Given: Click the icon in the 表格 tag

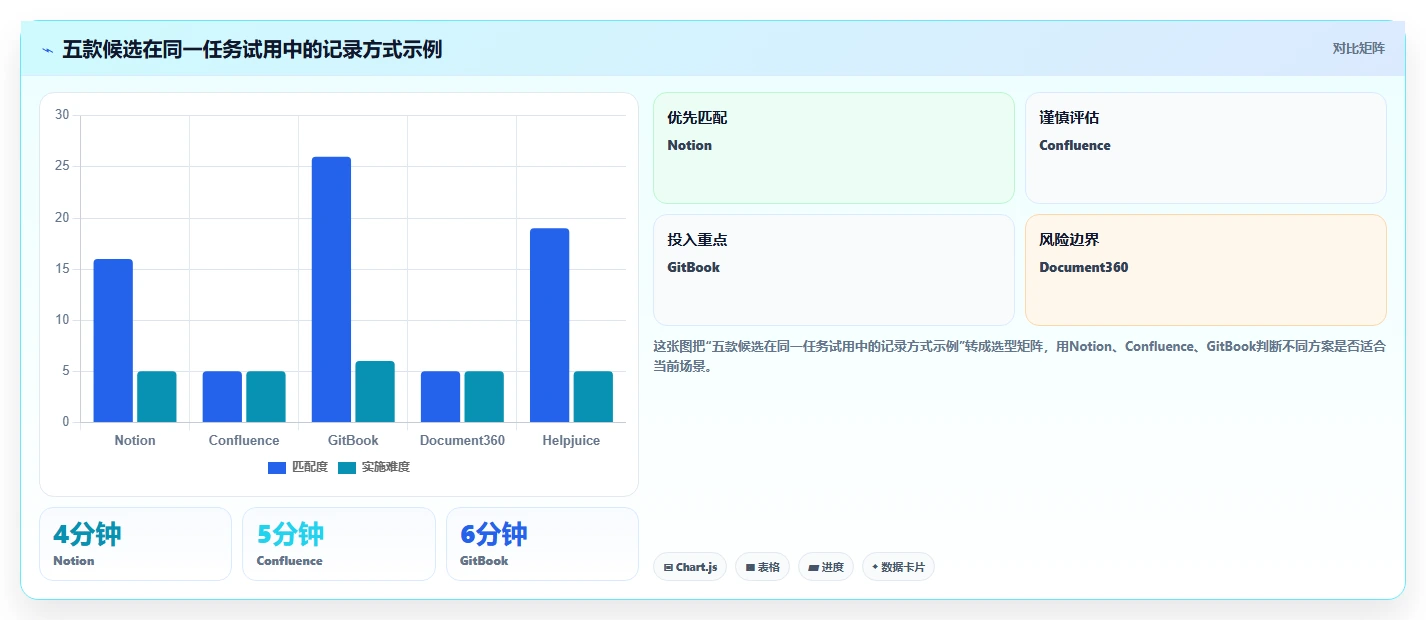Looking at the screenshot, I should 750,567.
